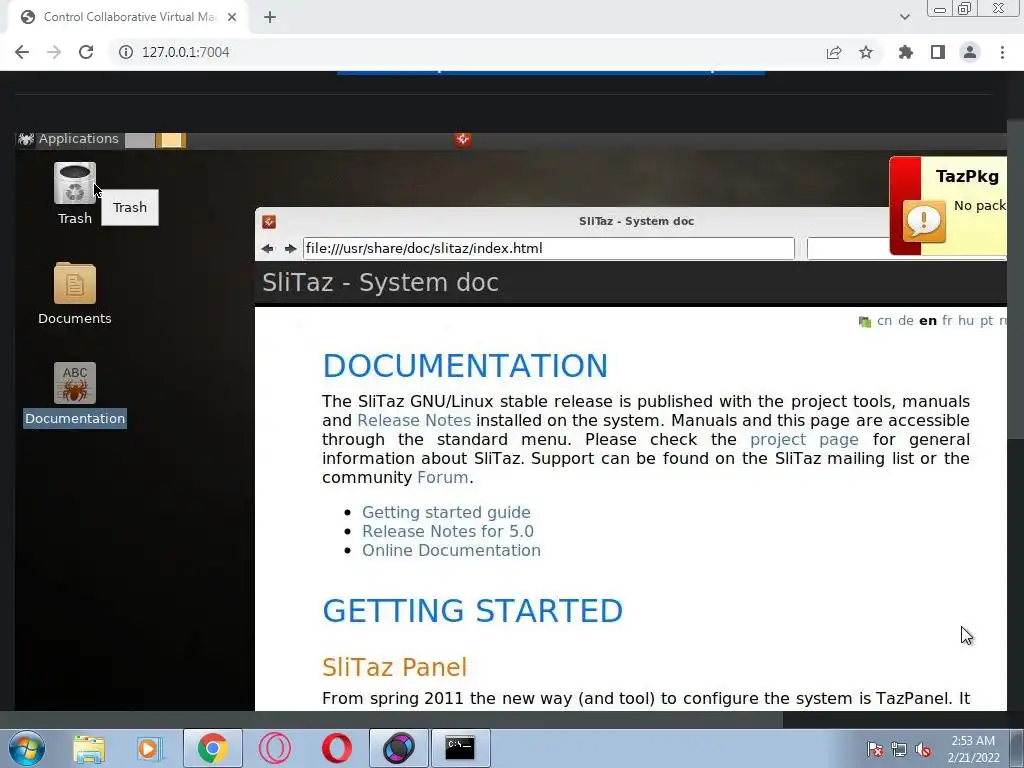
Task: Open the Command Prompt taskbar icon
Action: 460,748
